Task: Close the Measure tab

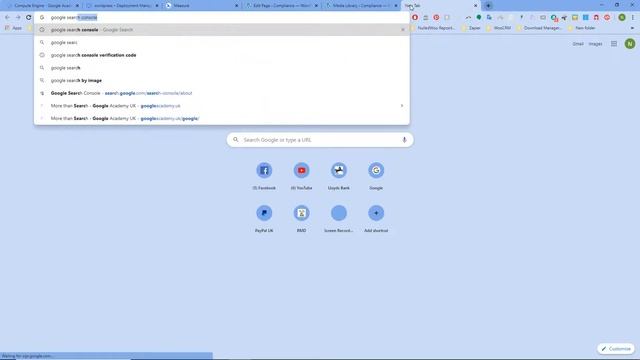Action: tap(236, 6)
